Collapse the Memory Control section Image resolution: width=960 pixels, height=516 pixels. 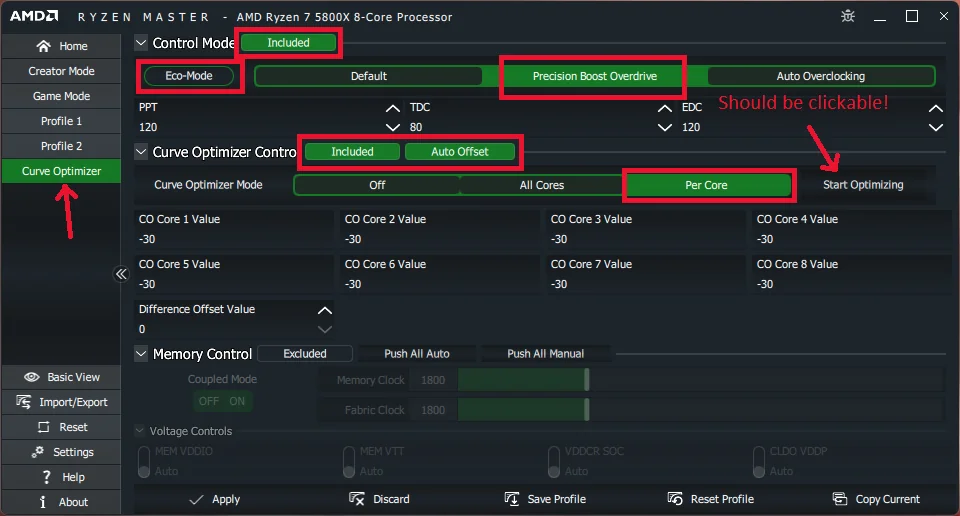point(141,354)
